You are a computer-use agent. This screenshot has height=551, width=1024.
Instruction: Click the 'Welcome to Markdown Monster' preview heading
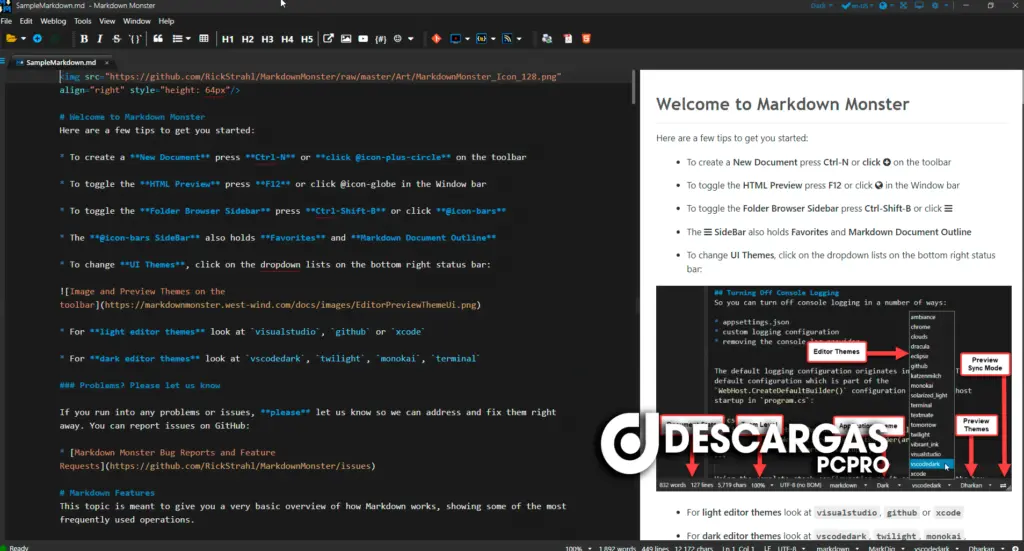click(x=782, y=104)
